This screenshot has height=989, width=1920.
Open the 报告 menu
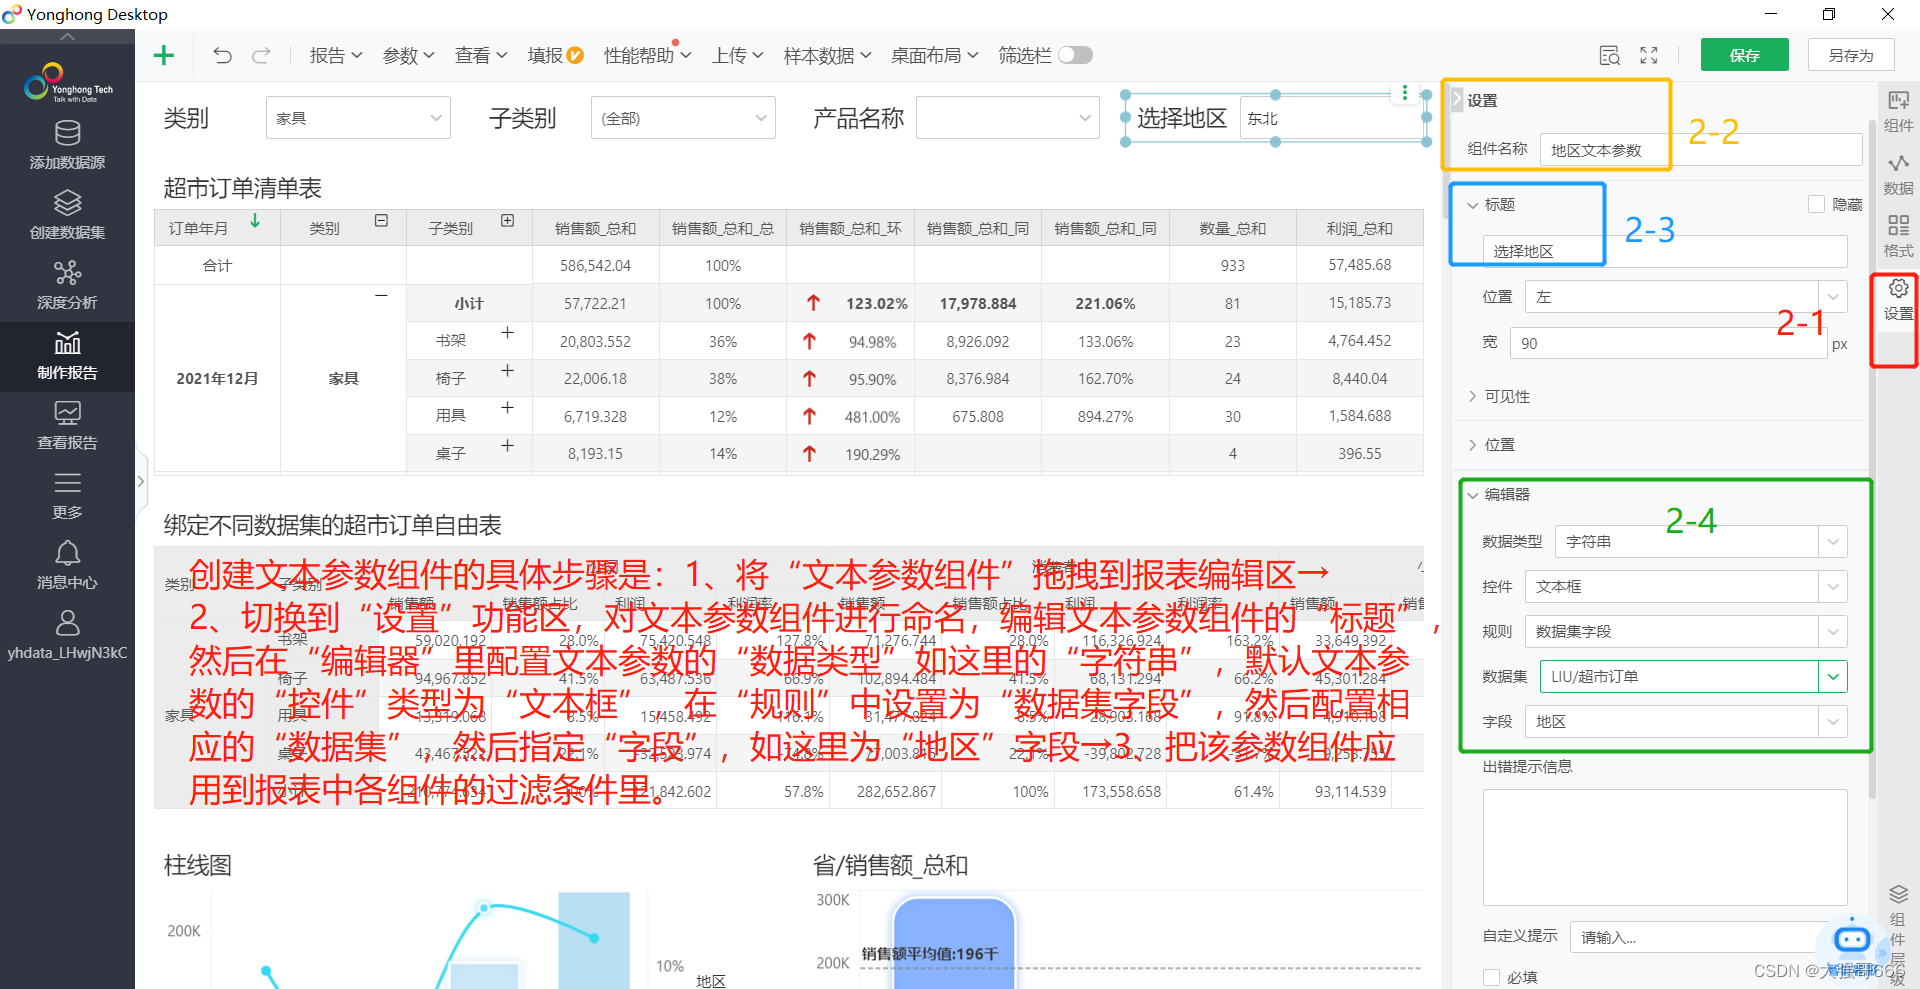tap(335, 55)
